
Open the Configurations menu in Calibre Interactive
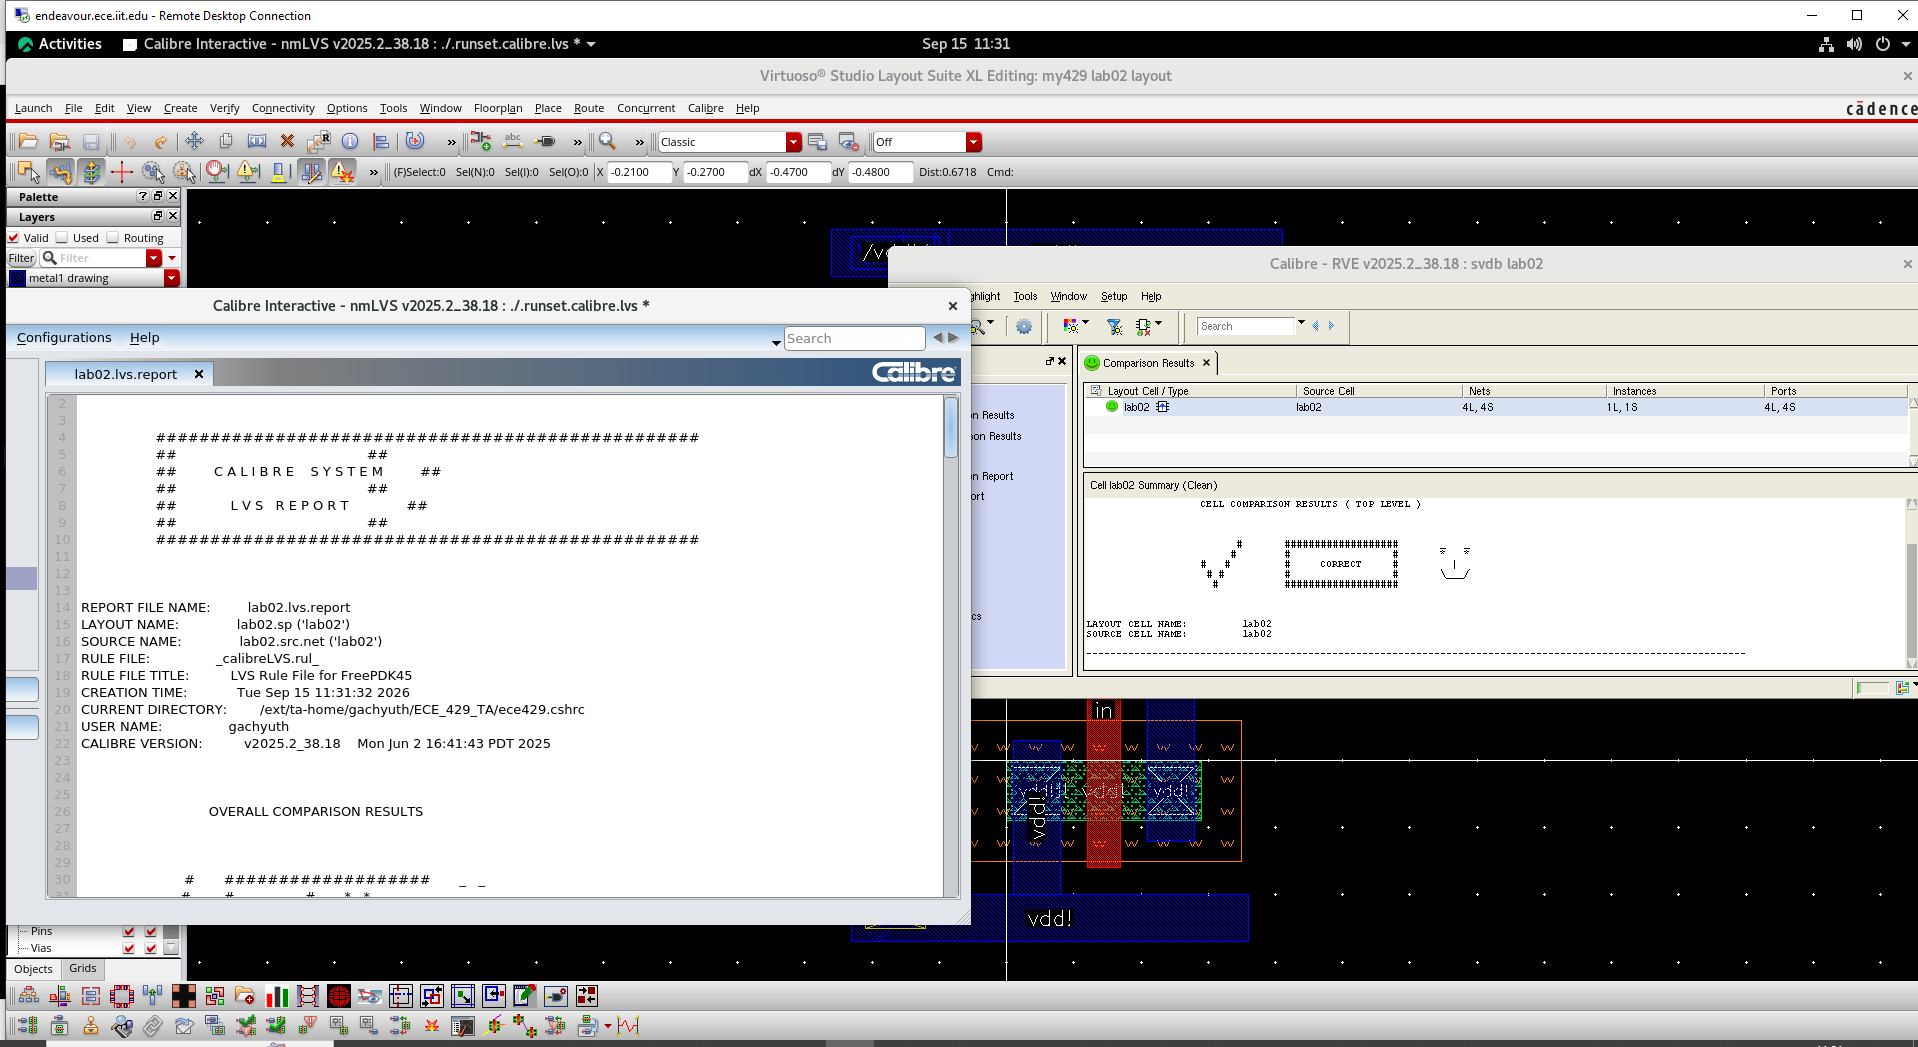tap(64, 338)
